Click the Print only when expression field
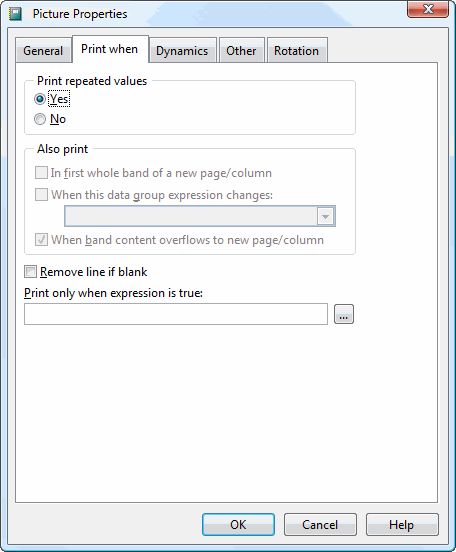456x552 pixels. pyautogui.click(x=176, y=314)
